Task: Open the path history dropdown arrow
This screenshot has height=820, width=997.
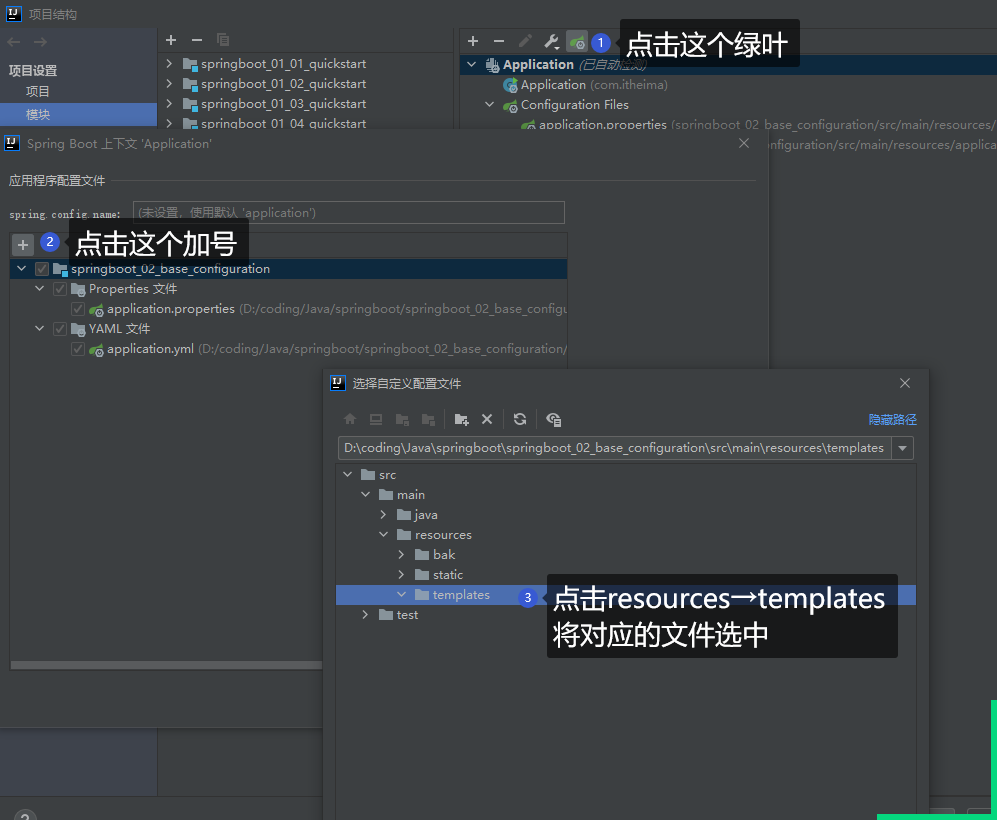Action: 902,448
